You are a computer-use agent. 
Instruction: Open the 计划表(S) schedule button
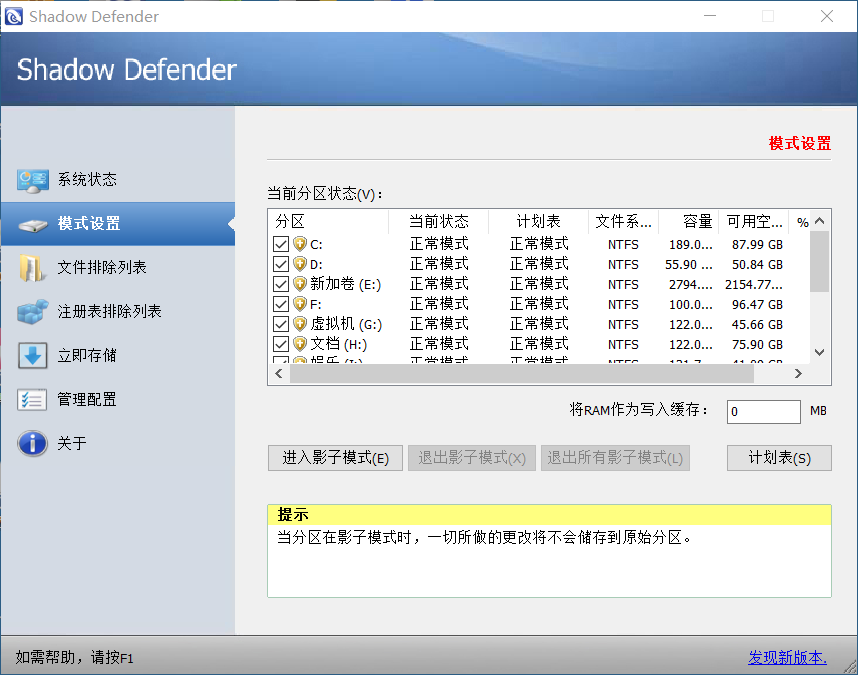779,458
